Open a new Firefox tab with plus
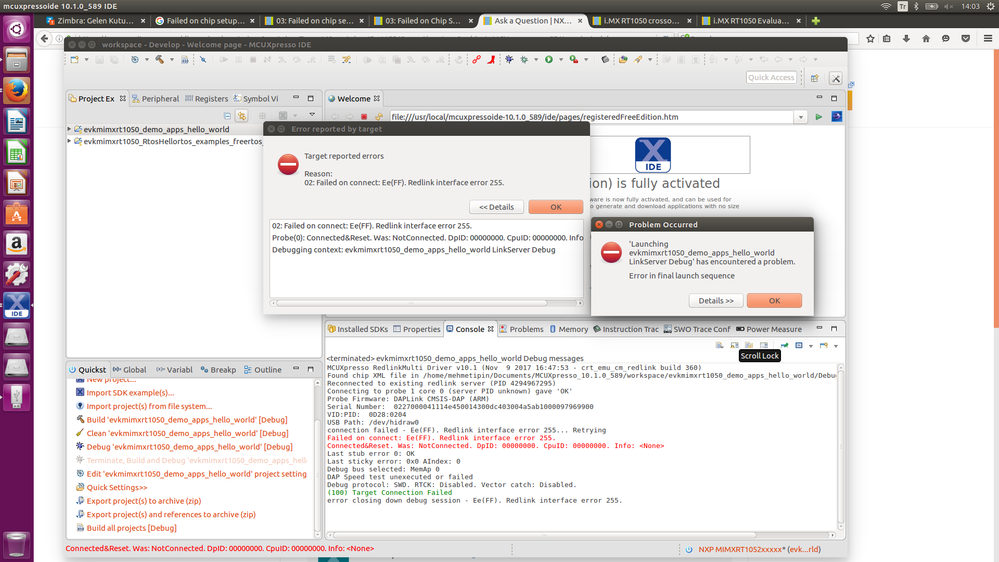The image size is (999, 562). (816, 20)
